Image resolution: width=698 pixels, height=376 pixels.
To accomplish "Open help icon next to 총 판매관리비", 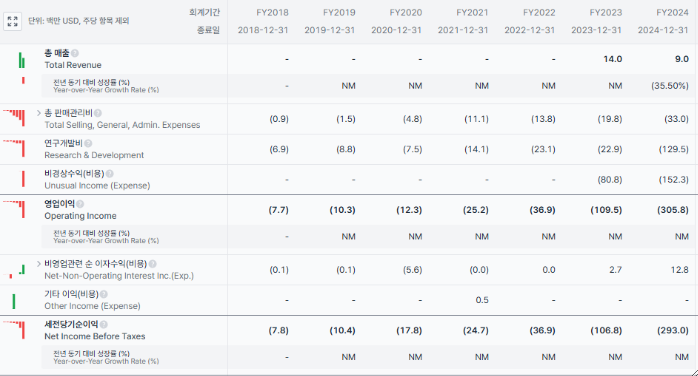I will [97, 113].
